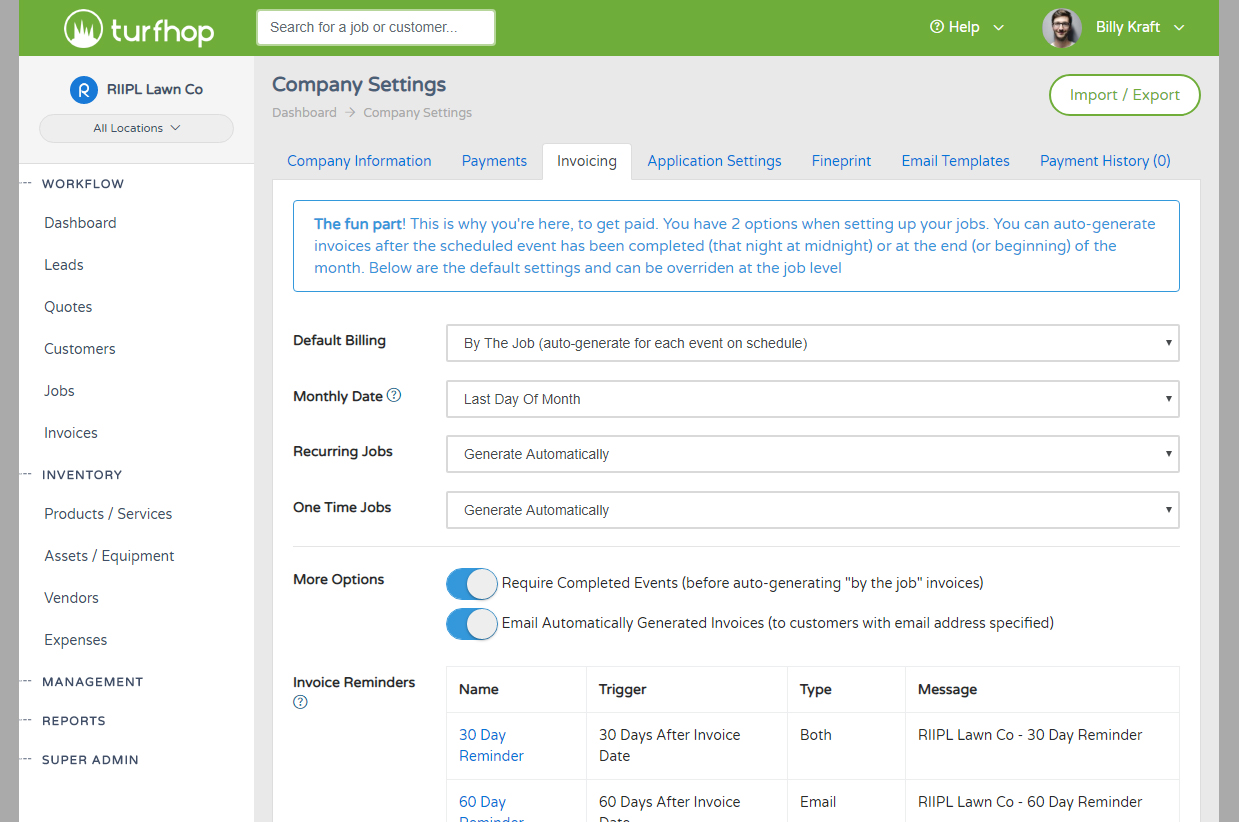Open the Invoice Reminders help tooltip icon
The image size is (1239, 822).
[x=300, y=702]
